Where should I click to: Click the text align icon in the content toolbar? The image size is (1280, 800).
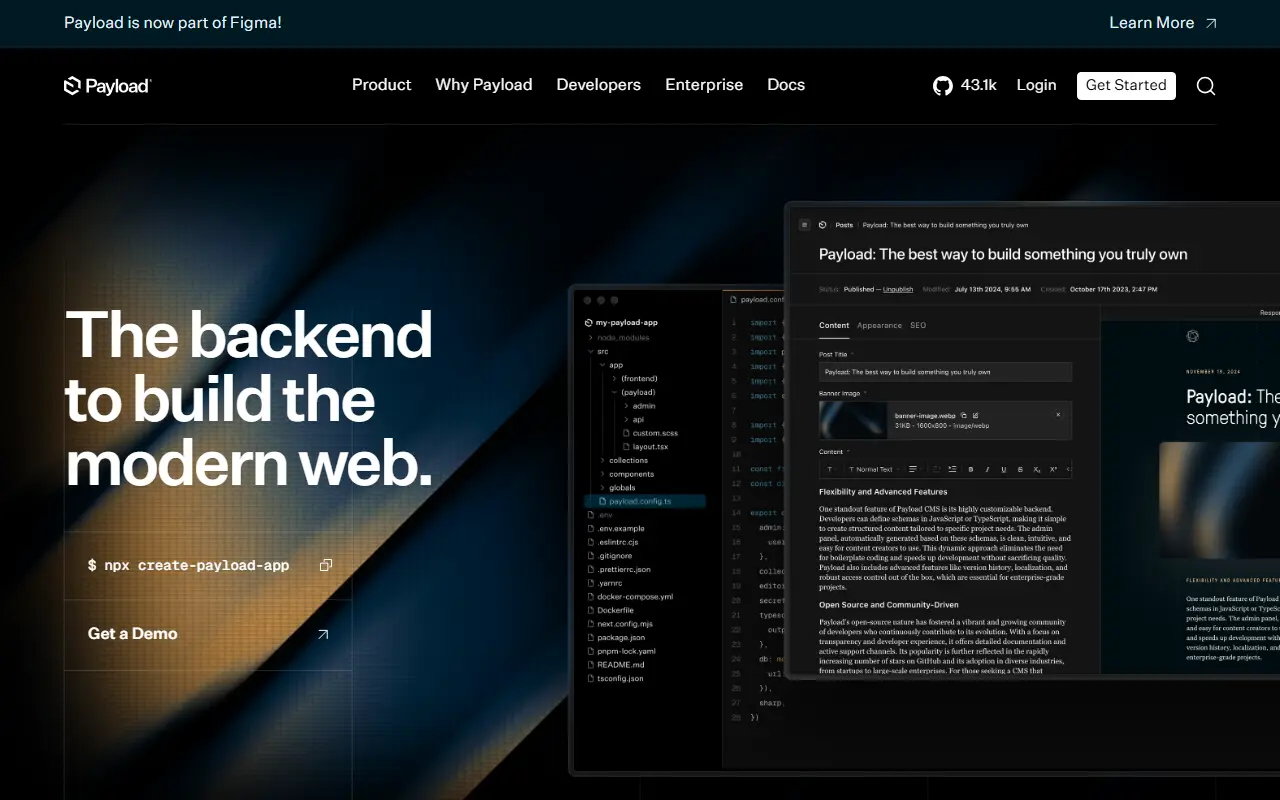pyautogui.click(x=912, y=469)
